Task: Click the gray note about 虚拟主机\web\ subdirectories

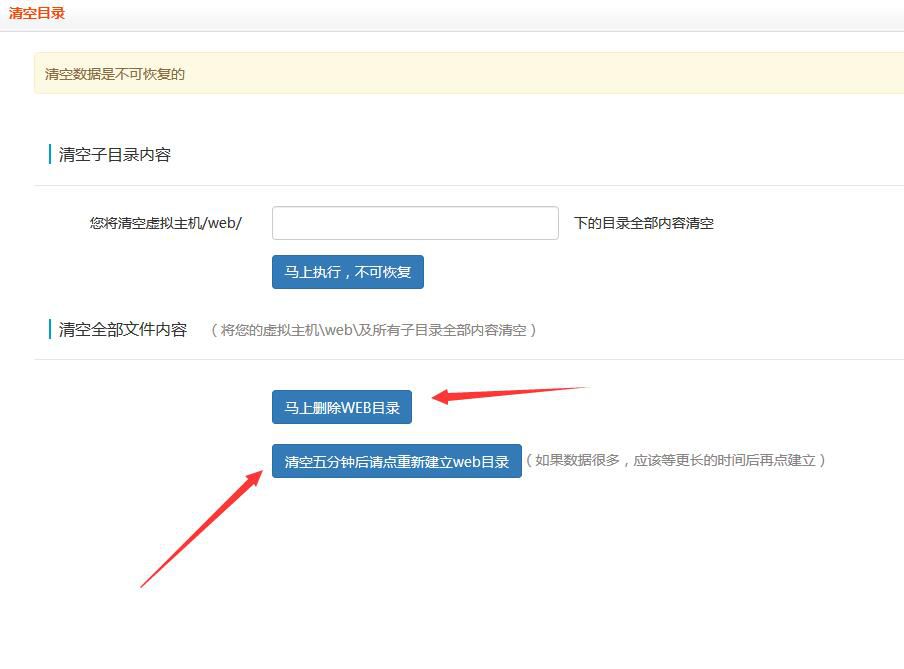Action: 373,330
